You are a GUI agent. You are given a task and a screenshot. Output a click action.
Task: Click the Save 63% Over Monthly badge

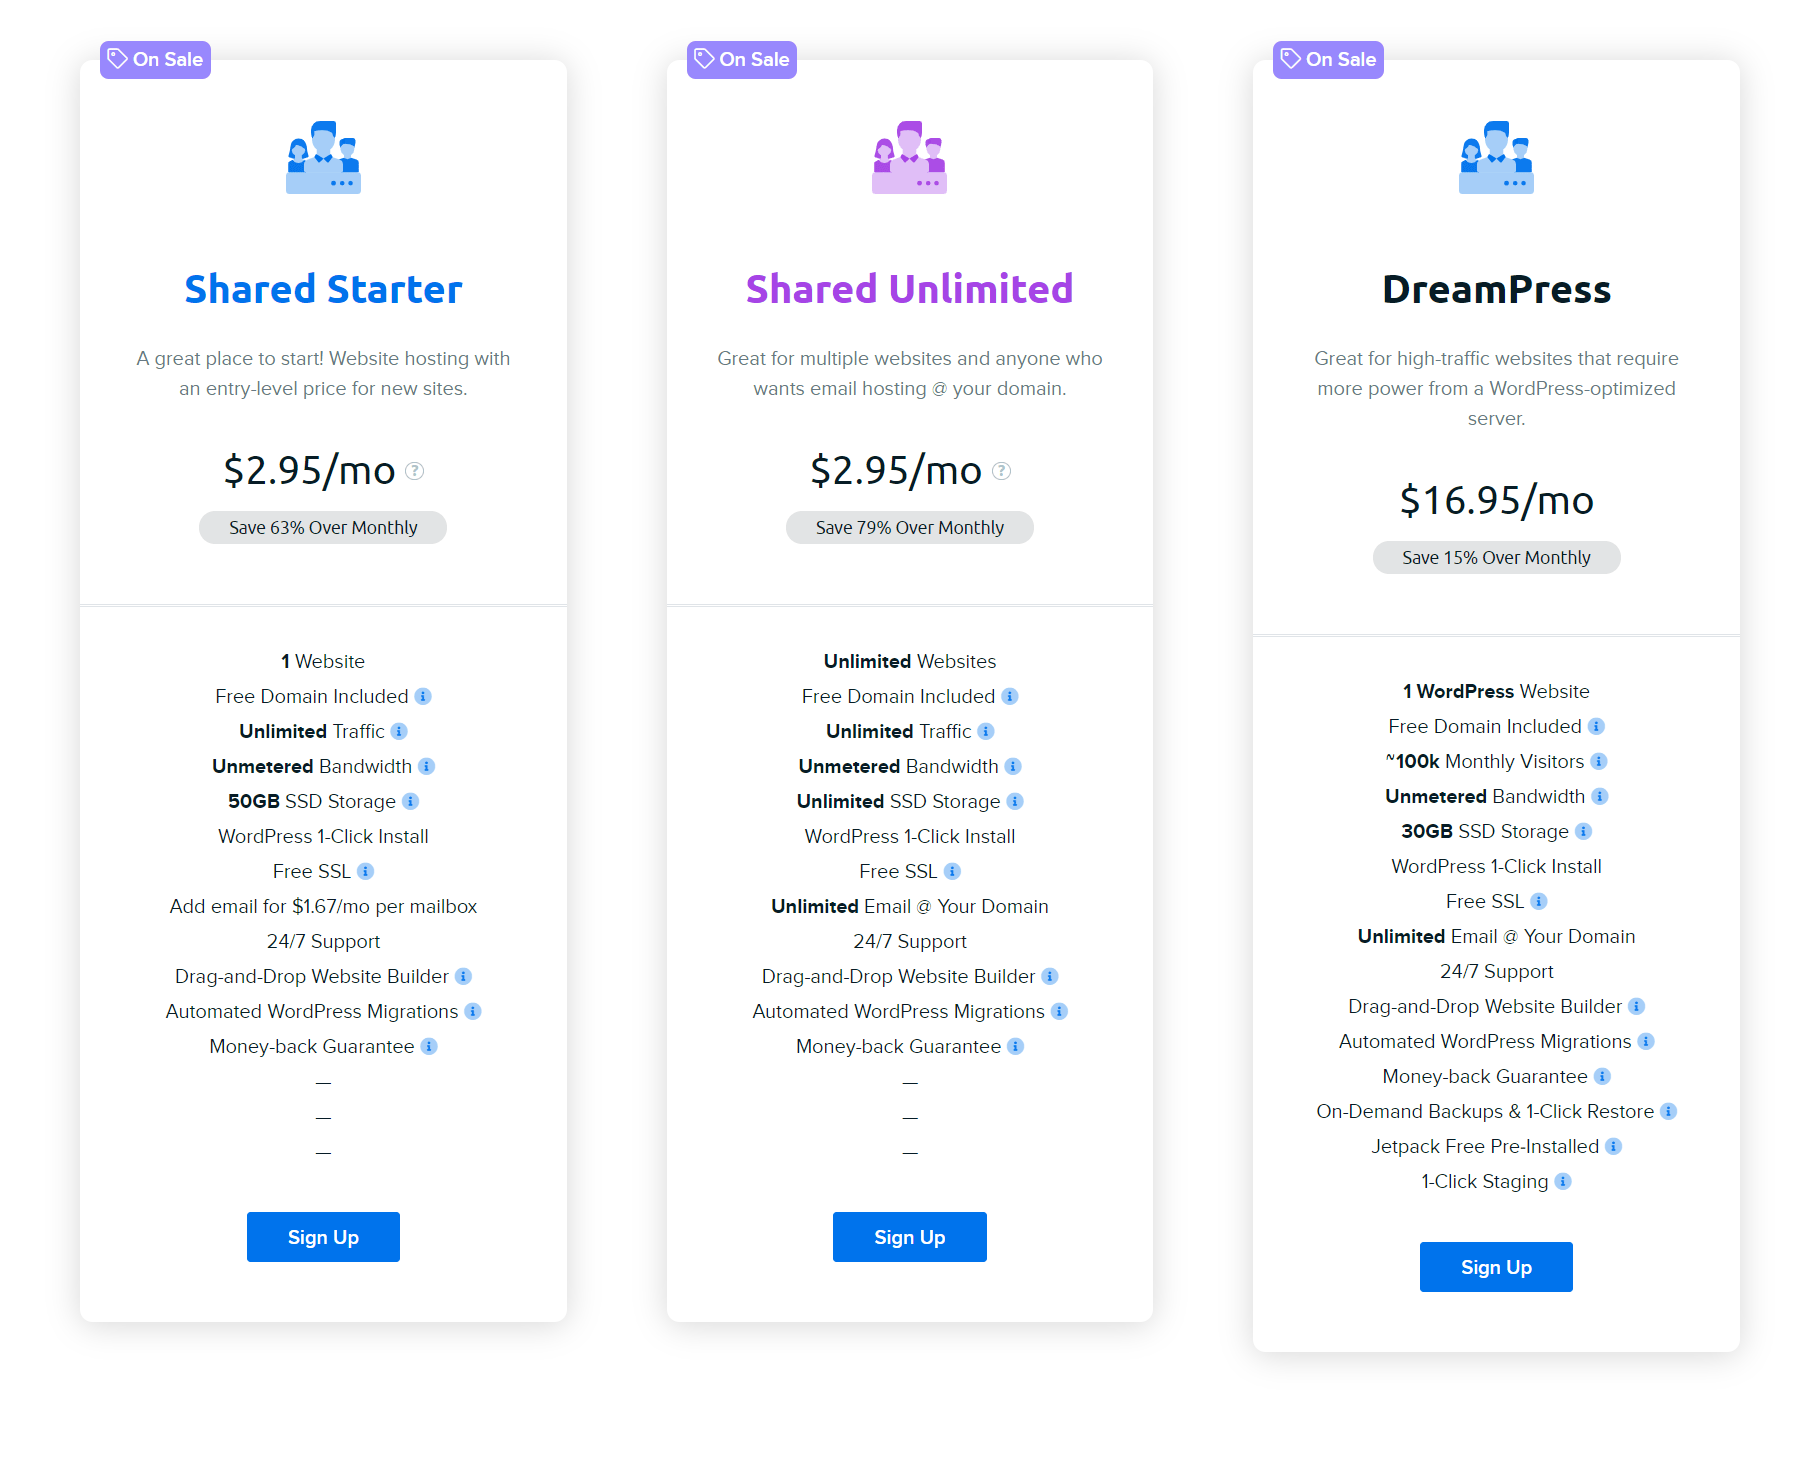(323, 527)
